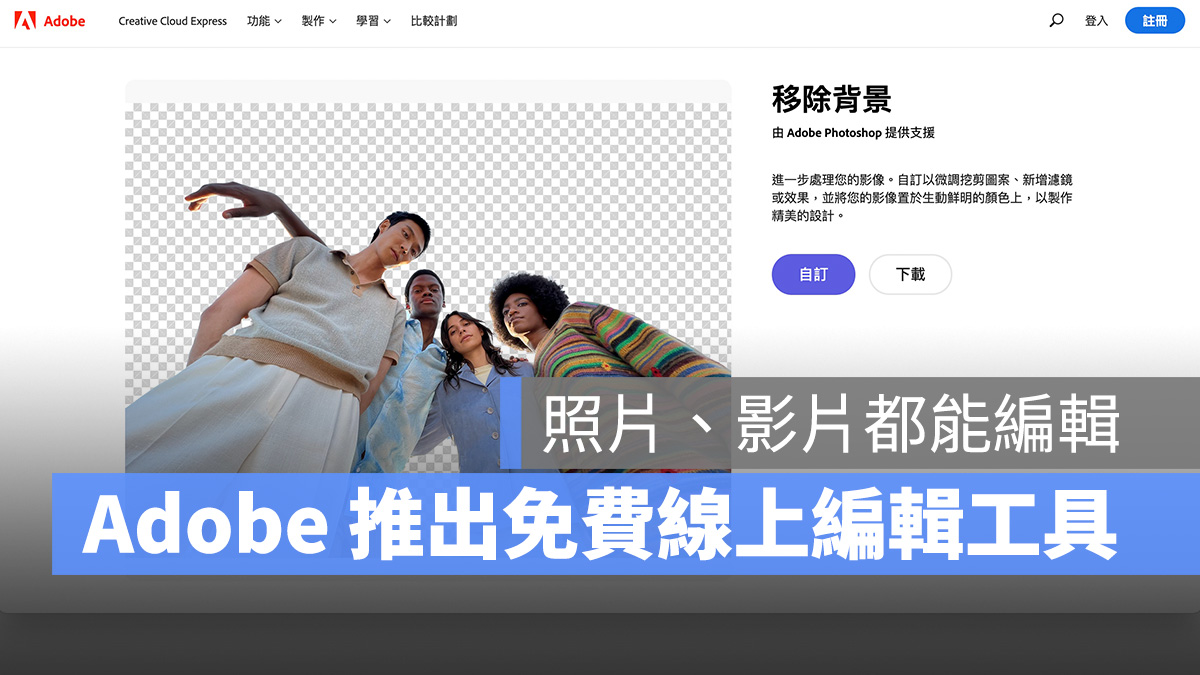Screen dimensions: 1200x675
Task: Click description paragraph starting 進一步處理您的影像
Action: [922, 197]
